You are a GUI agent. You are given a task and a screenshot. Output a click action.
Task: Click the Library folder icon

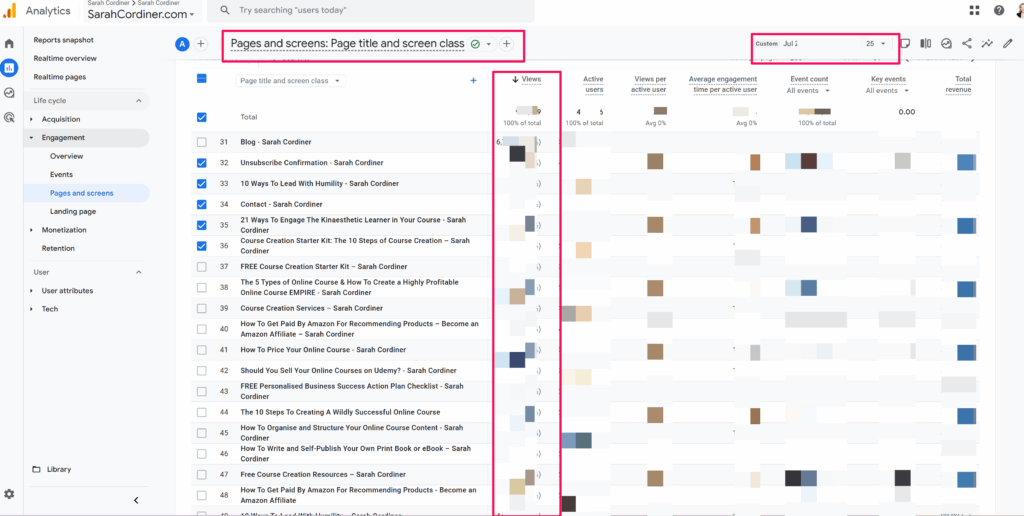click(x=36, y=469)
